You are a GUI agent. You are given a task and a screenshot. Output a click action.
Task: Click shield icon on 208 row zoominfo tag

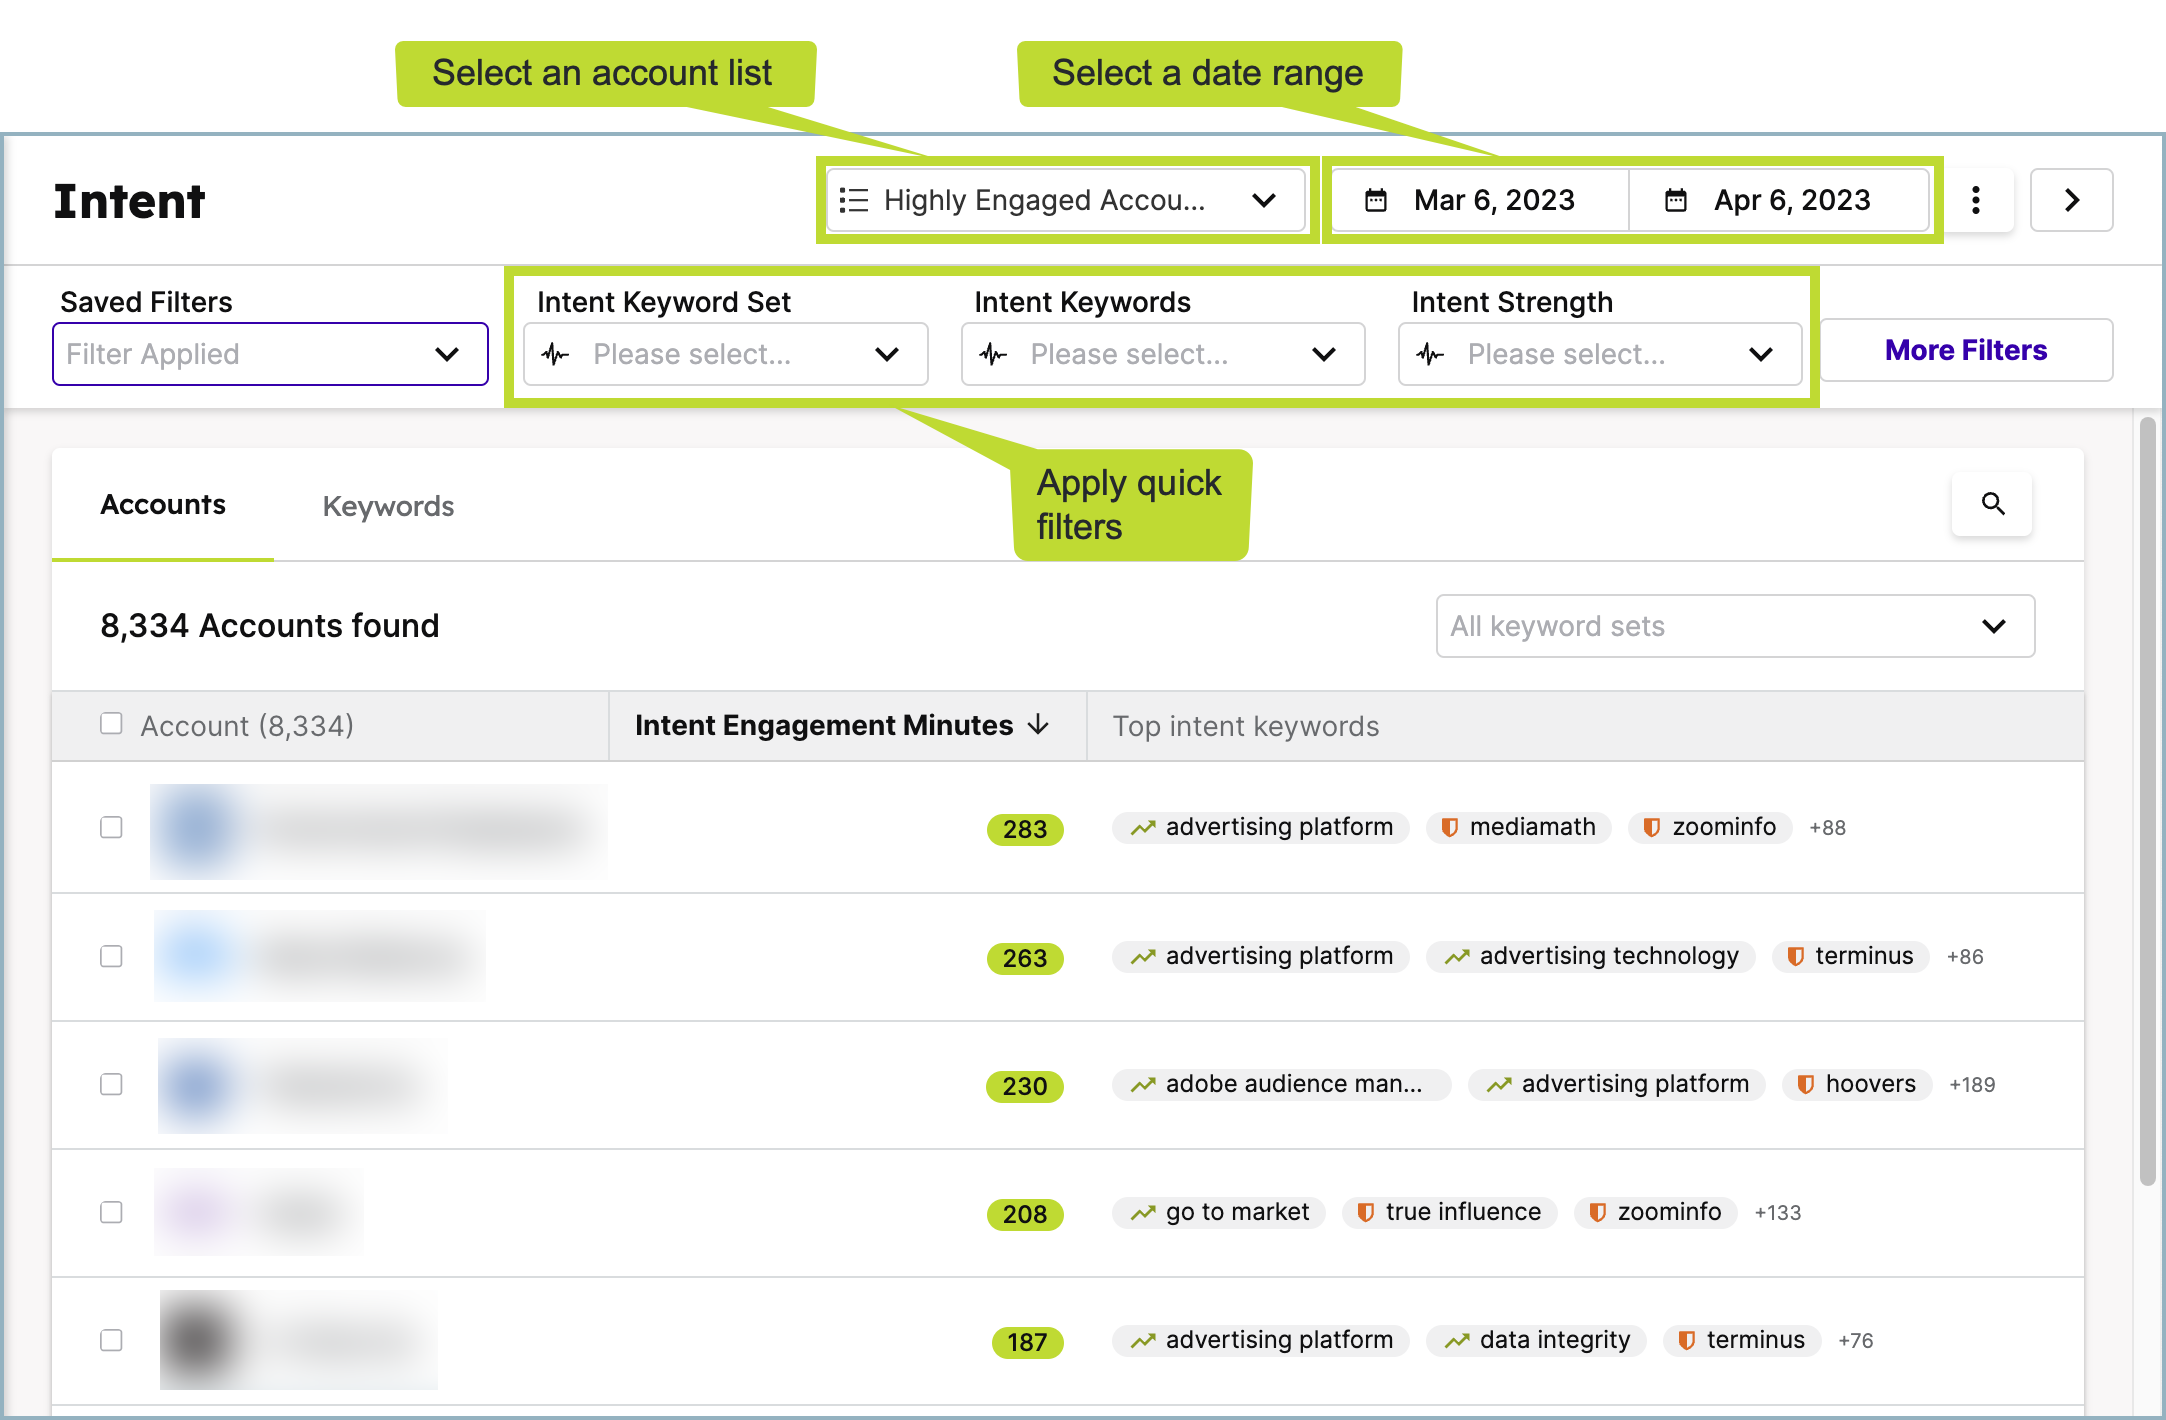point(1597,1213)
